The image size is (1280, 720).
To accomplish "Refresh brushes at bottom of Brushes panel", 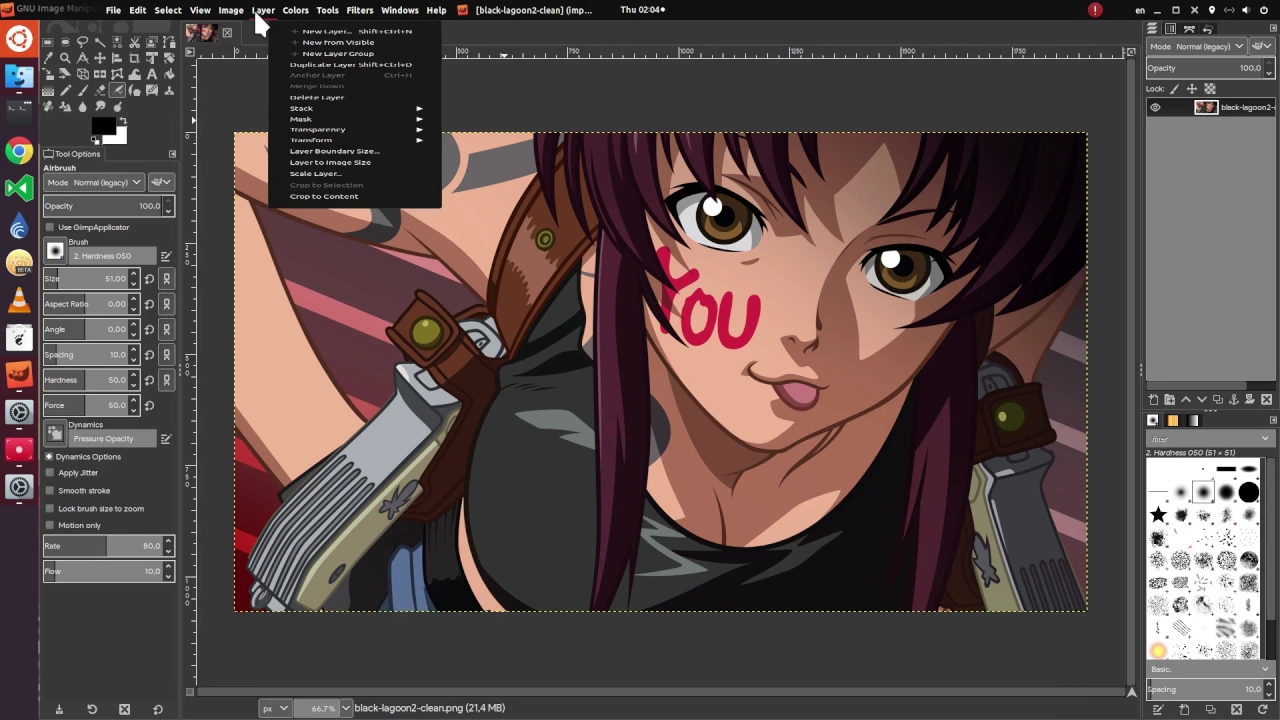I will [1262, 709].
